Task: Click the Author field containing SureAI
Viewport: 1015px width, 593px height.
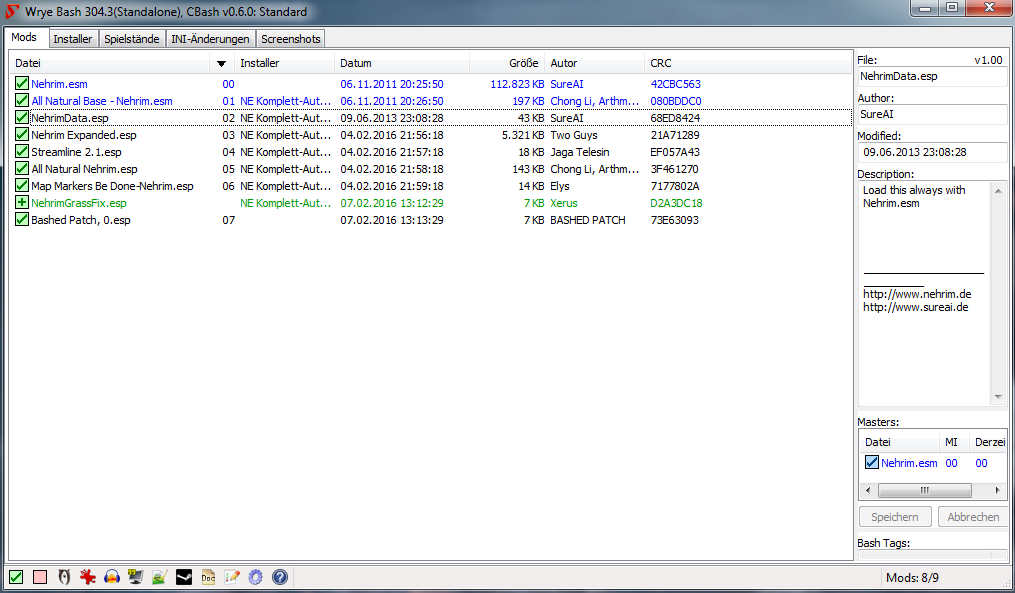Action: (x=931, y=115)
